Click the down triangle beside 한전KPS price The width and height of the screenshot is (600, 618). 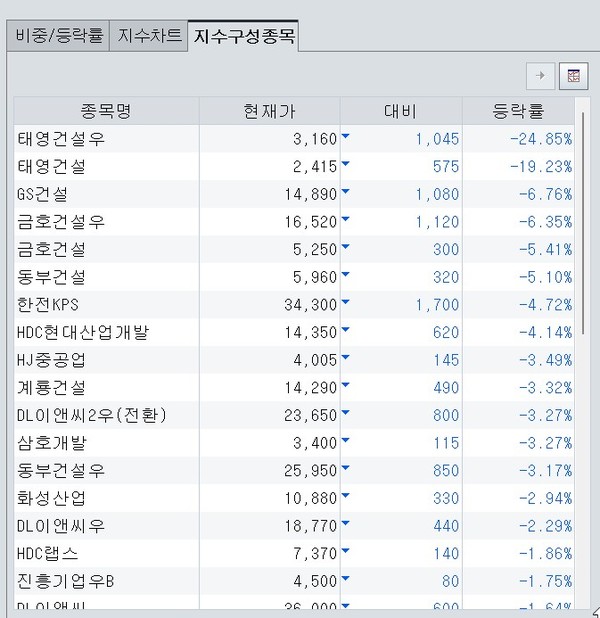346,302
